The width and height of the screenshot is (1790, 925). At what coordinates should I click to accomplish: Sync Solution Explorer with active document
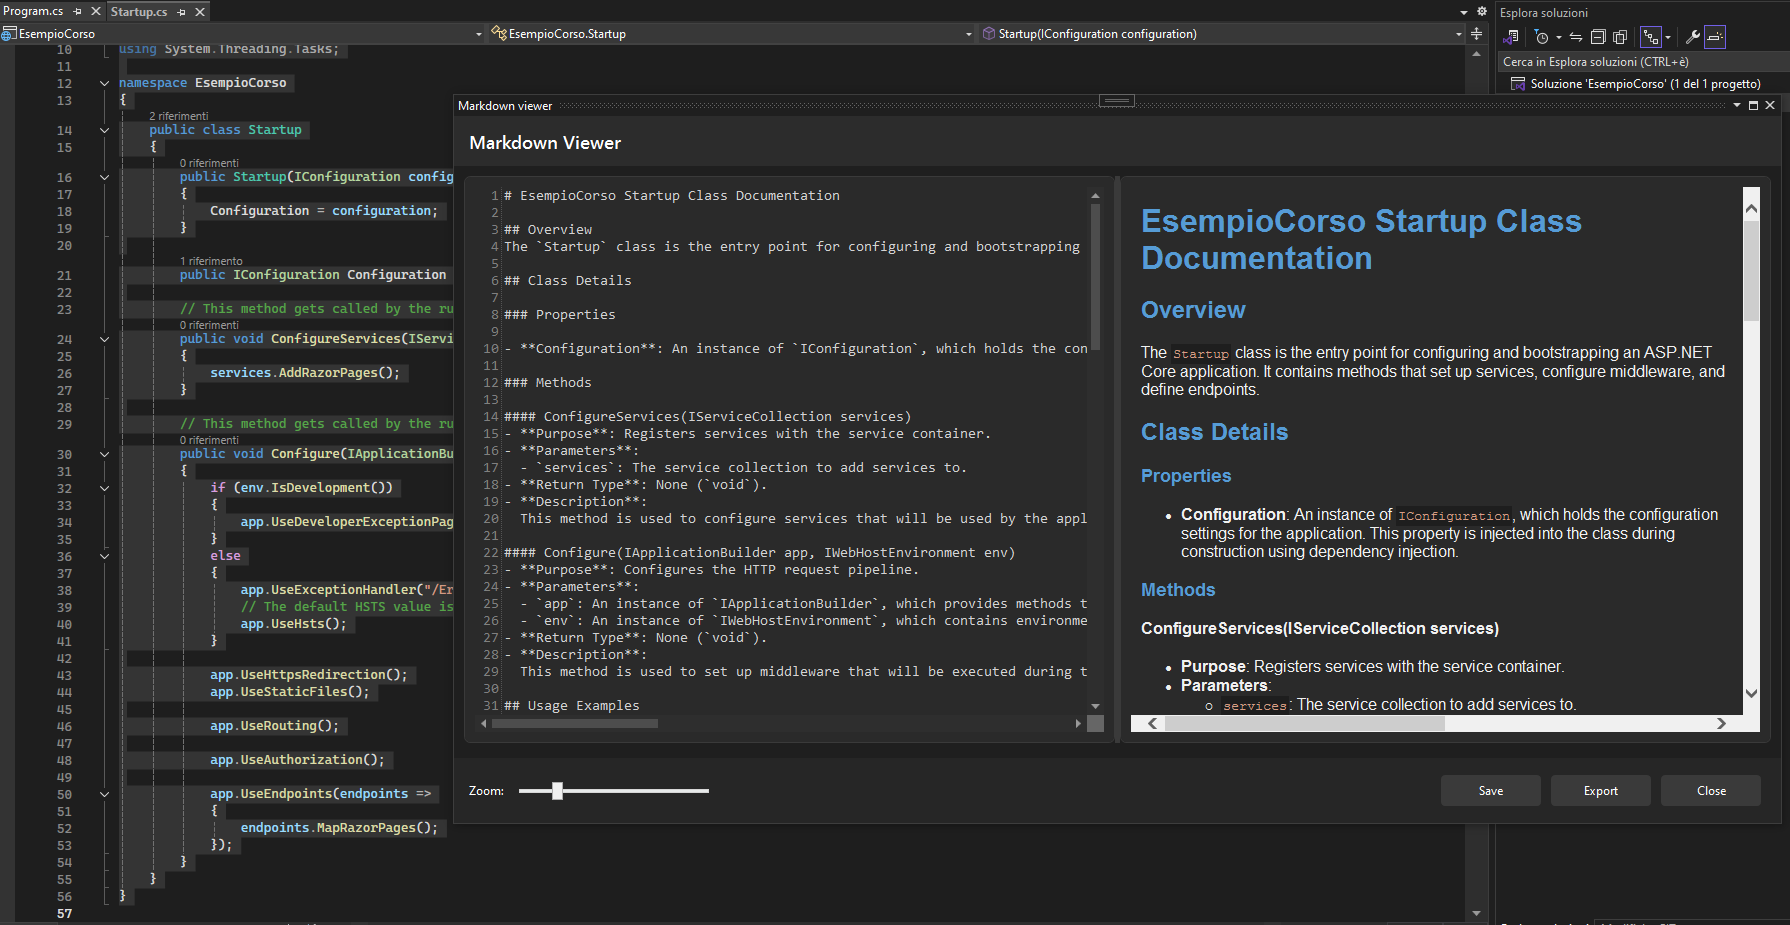point(1575,37)
